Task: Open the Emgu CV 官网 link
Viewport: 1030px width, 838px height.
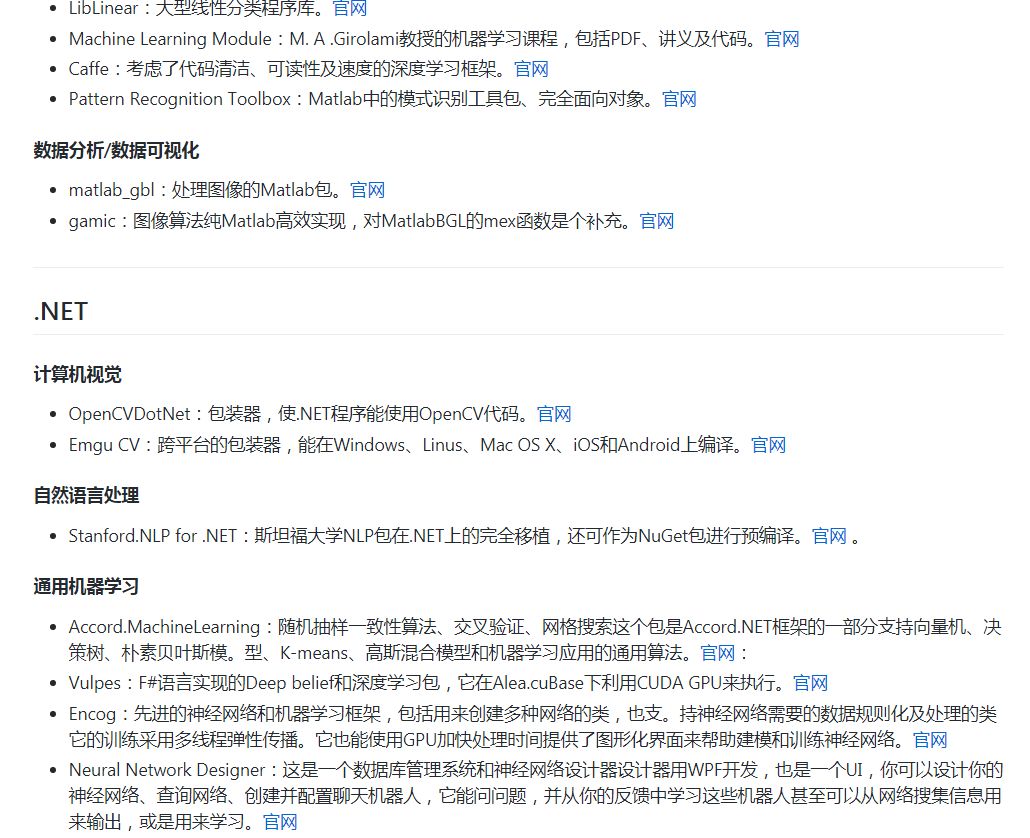Action: (769, 445)
